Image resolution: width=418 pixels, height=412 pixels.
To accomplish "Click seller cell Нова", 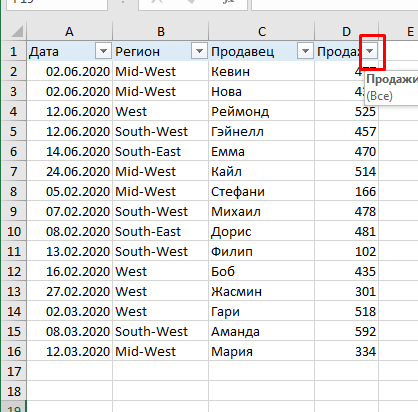I will coord(262,92).
